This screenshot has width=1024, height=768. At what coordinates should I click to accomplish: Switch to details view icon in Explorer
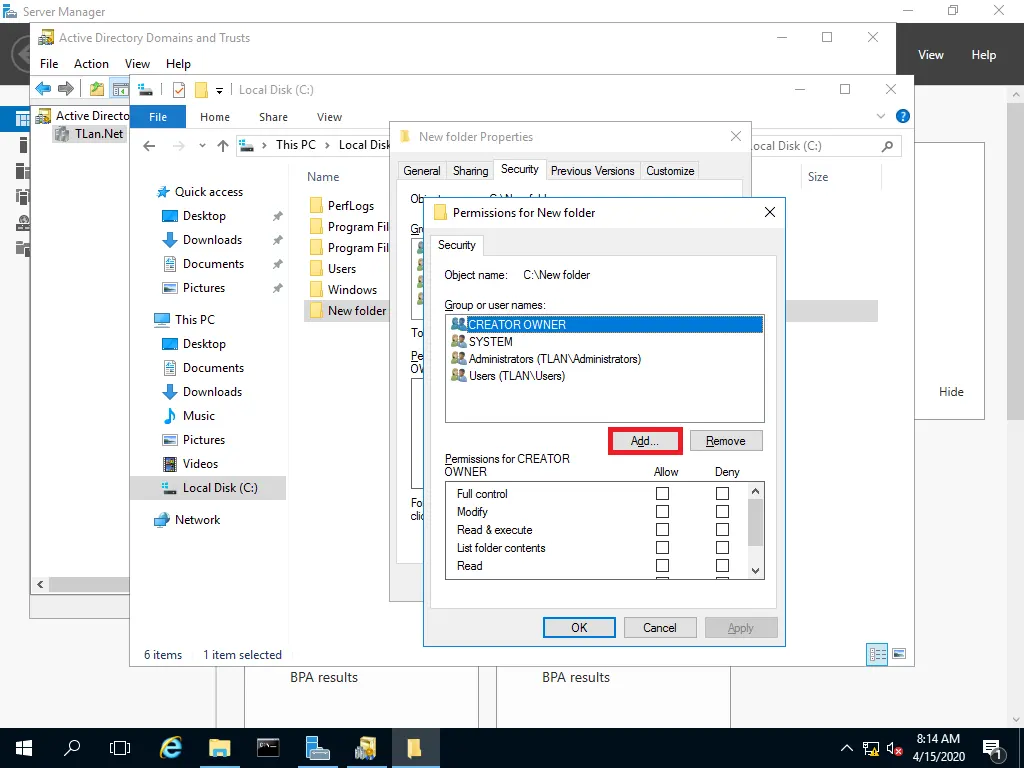point(876,654)
